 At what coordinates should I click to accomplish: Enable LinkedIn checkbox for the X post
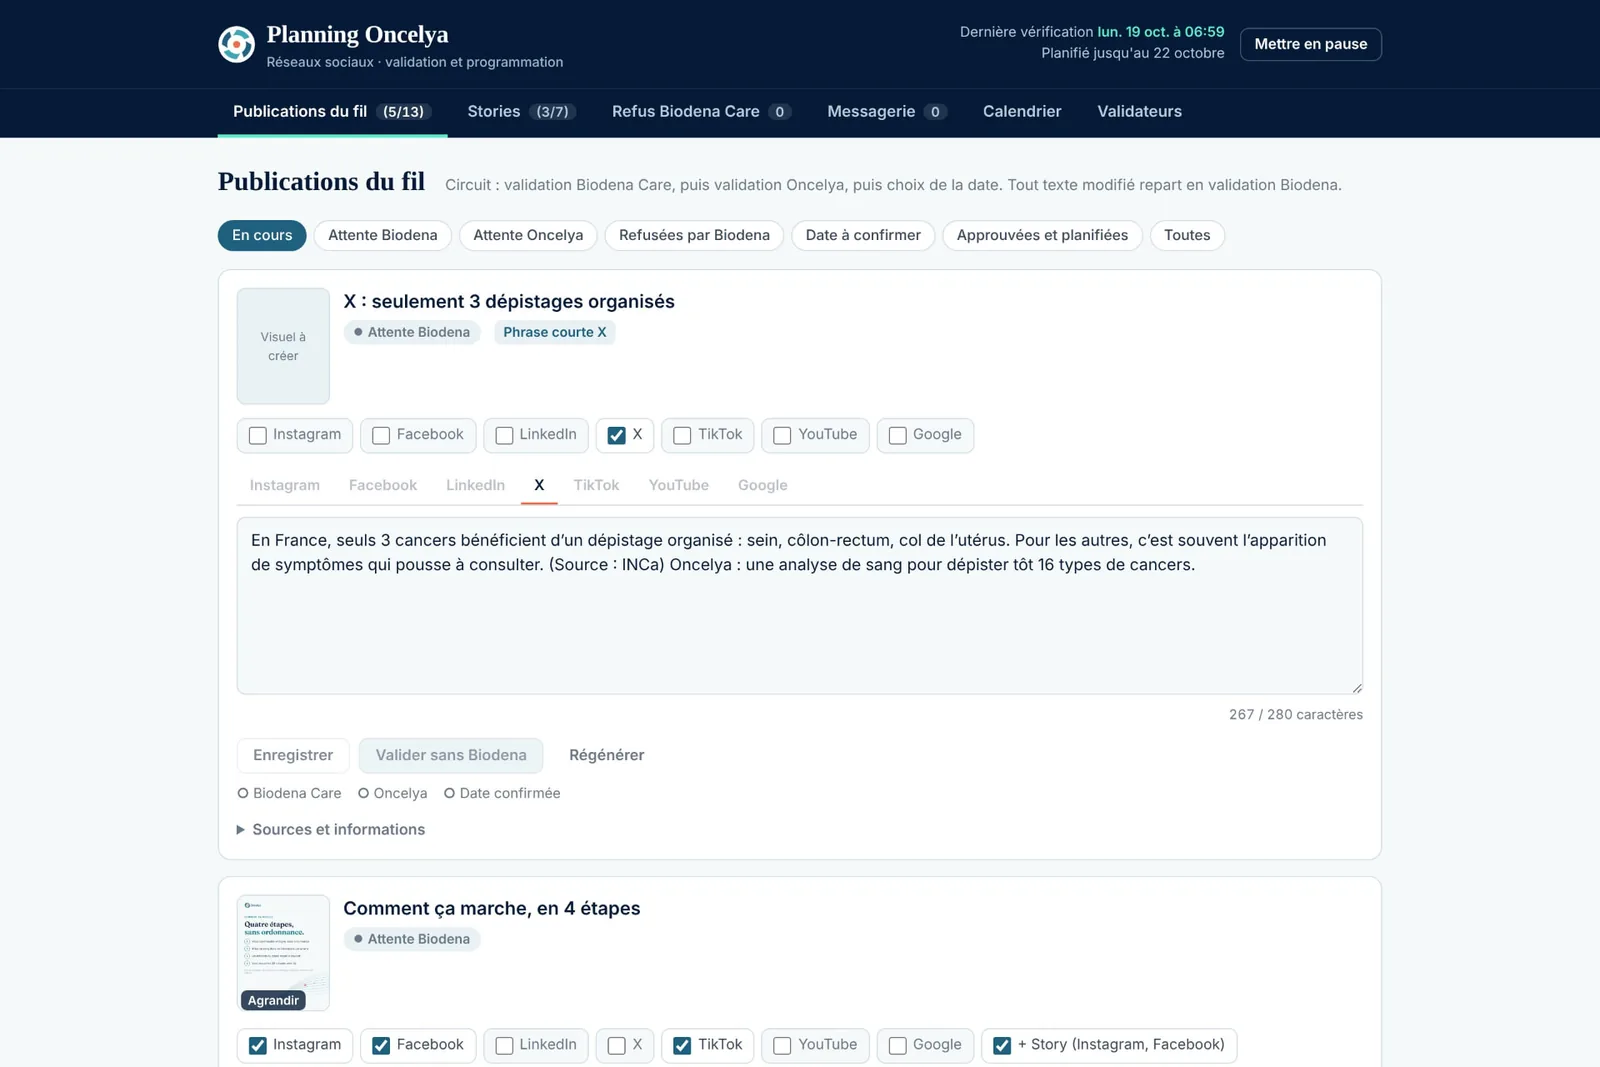point(504,435)
